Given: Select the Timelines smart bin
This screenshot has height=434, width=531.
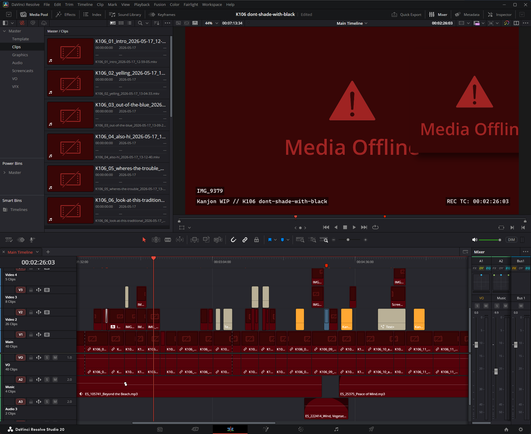Looking at the screenshot, I should pos(19,210).
